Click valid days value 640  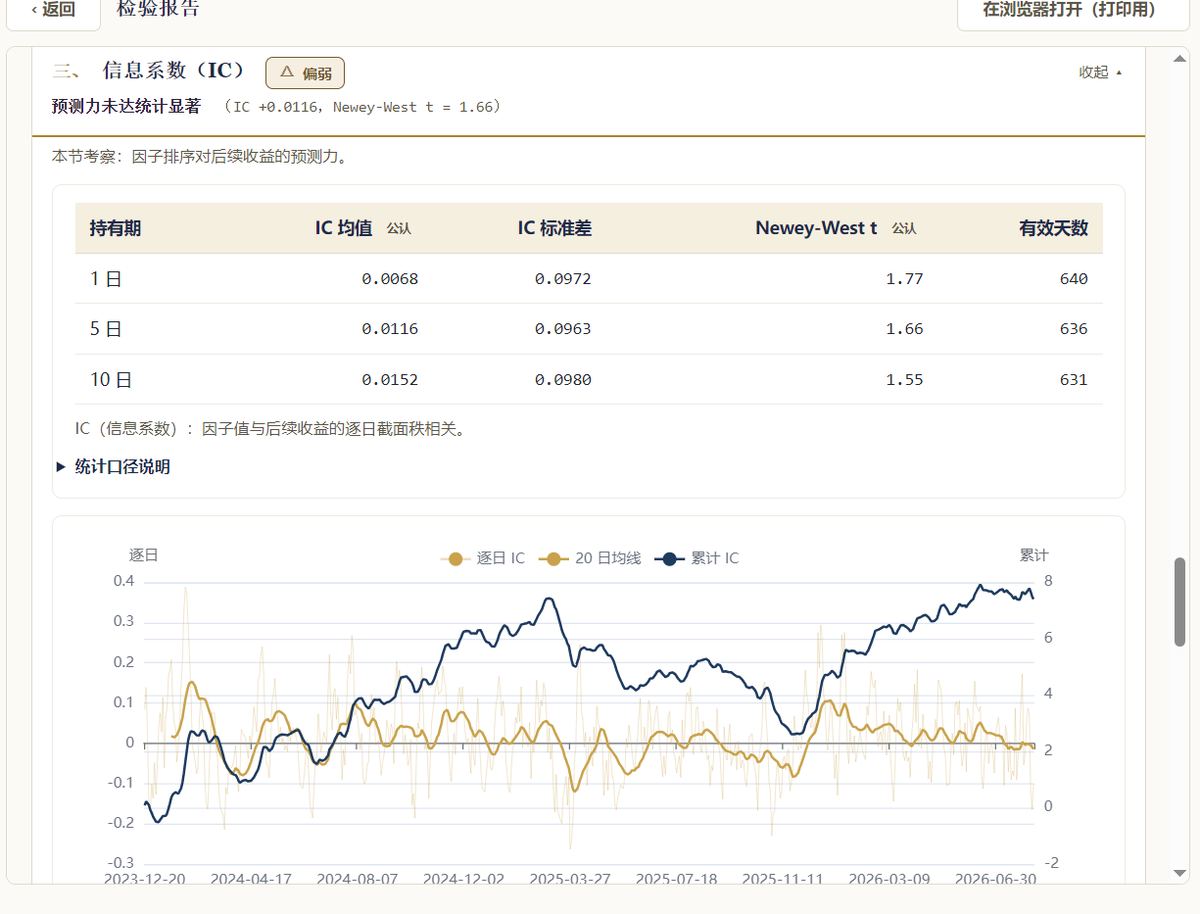(x=1073, y=279)
